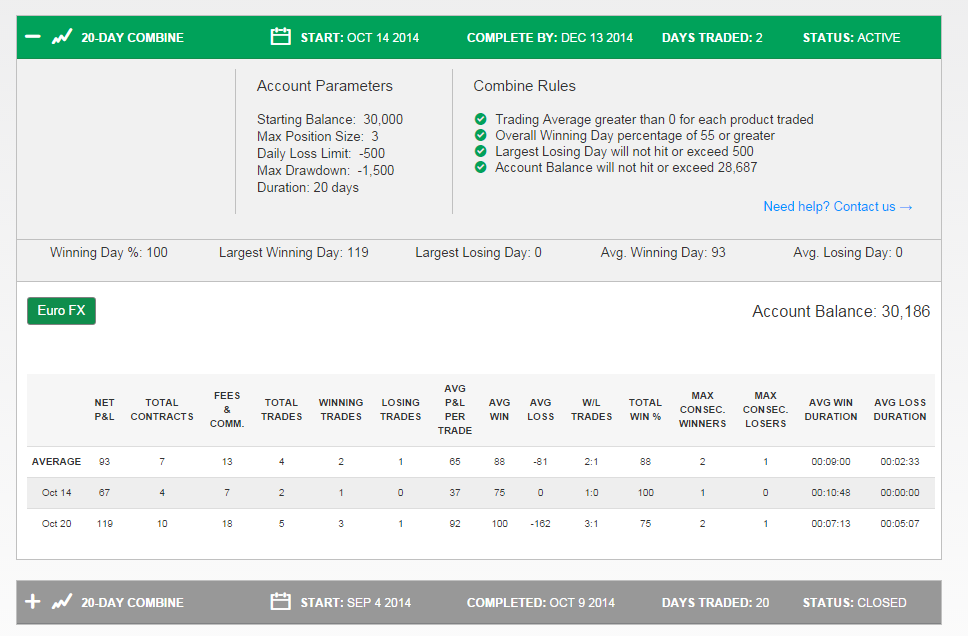Click the WINNING TRADES column header
The image size is (968, 636).
341,409
